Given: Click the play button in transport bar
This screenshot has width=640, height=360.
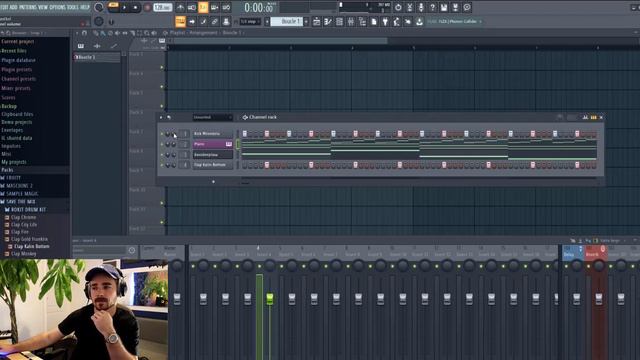Looking at the screenshot, I should 124,7.
